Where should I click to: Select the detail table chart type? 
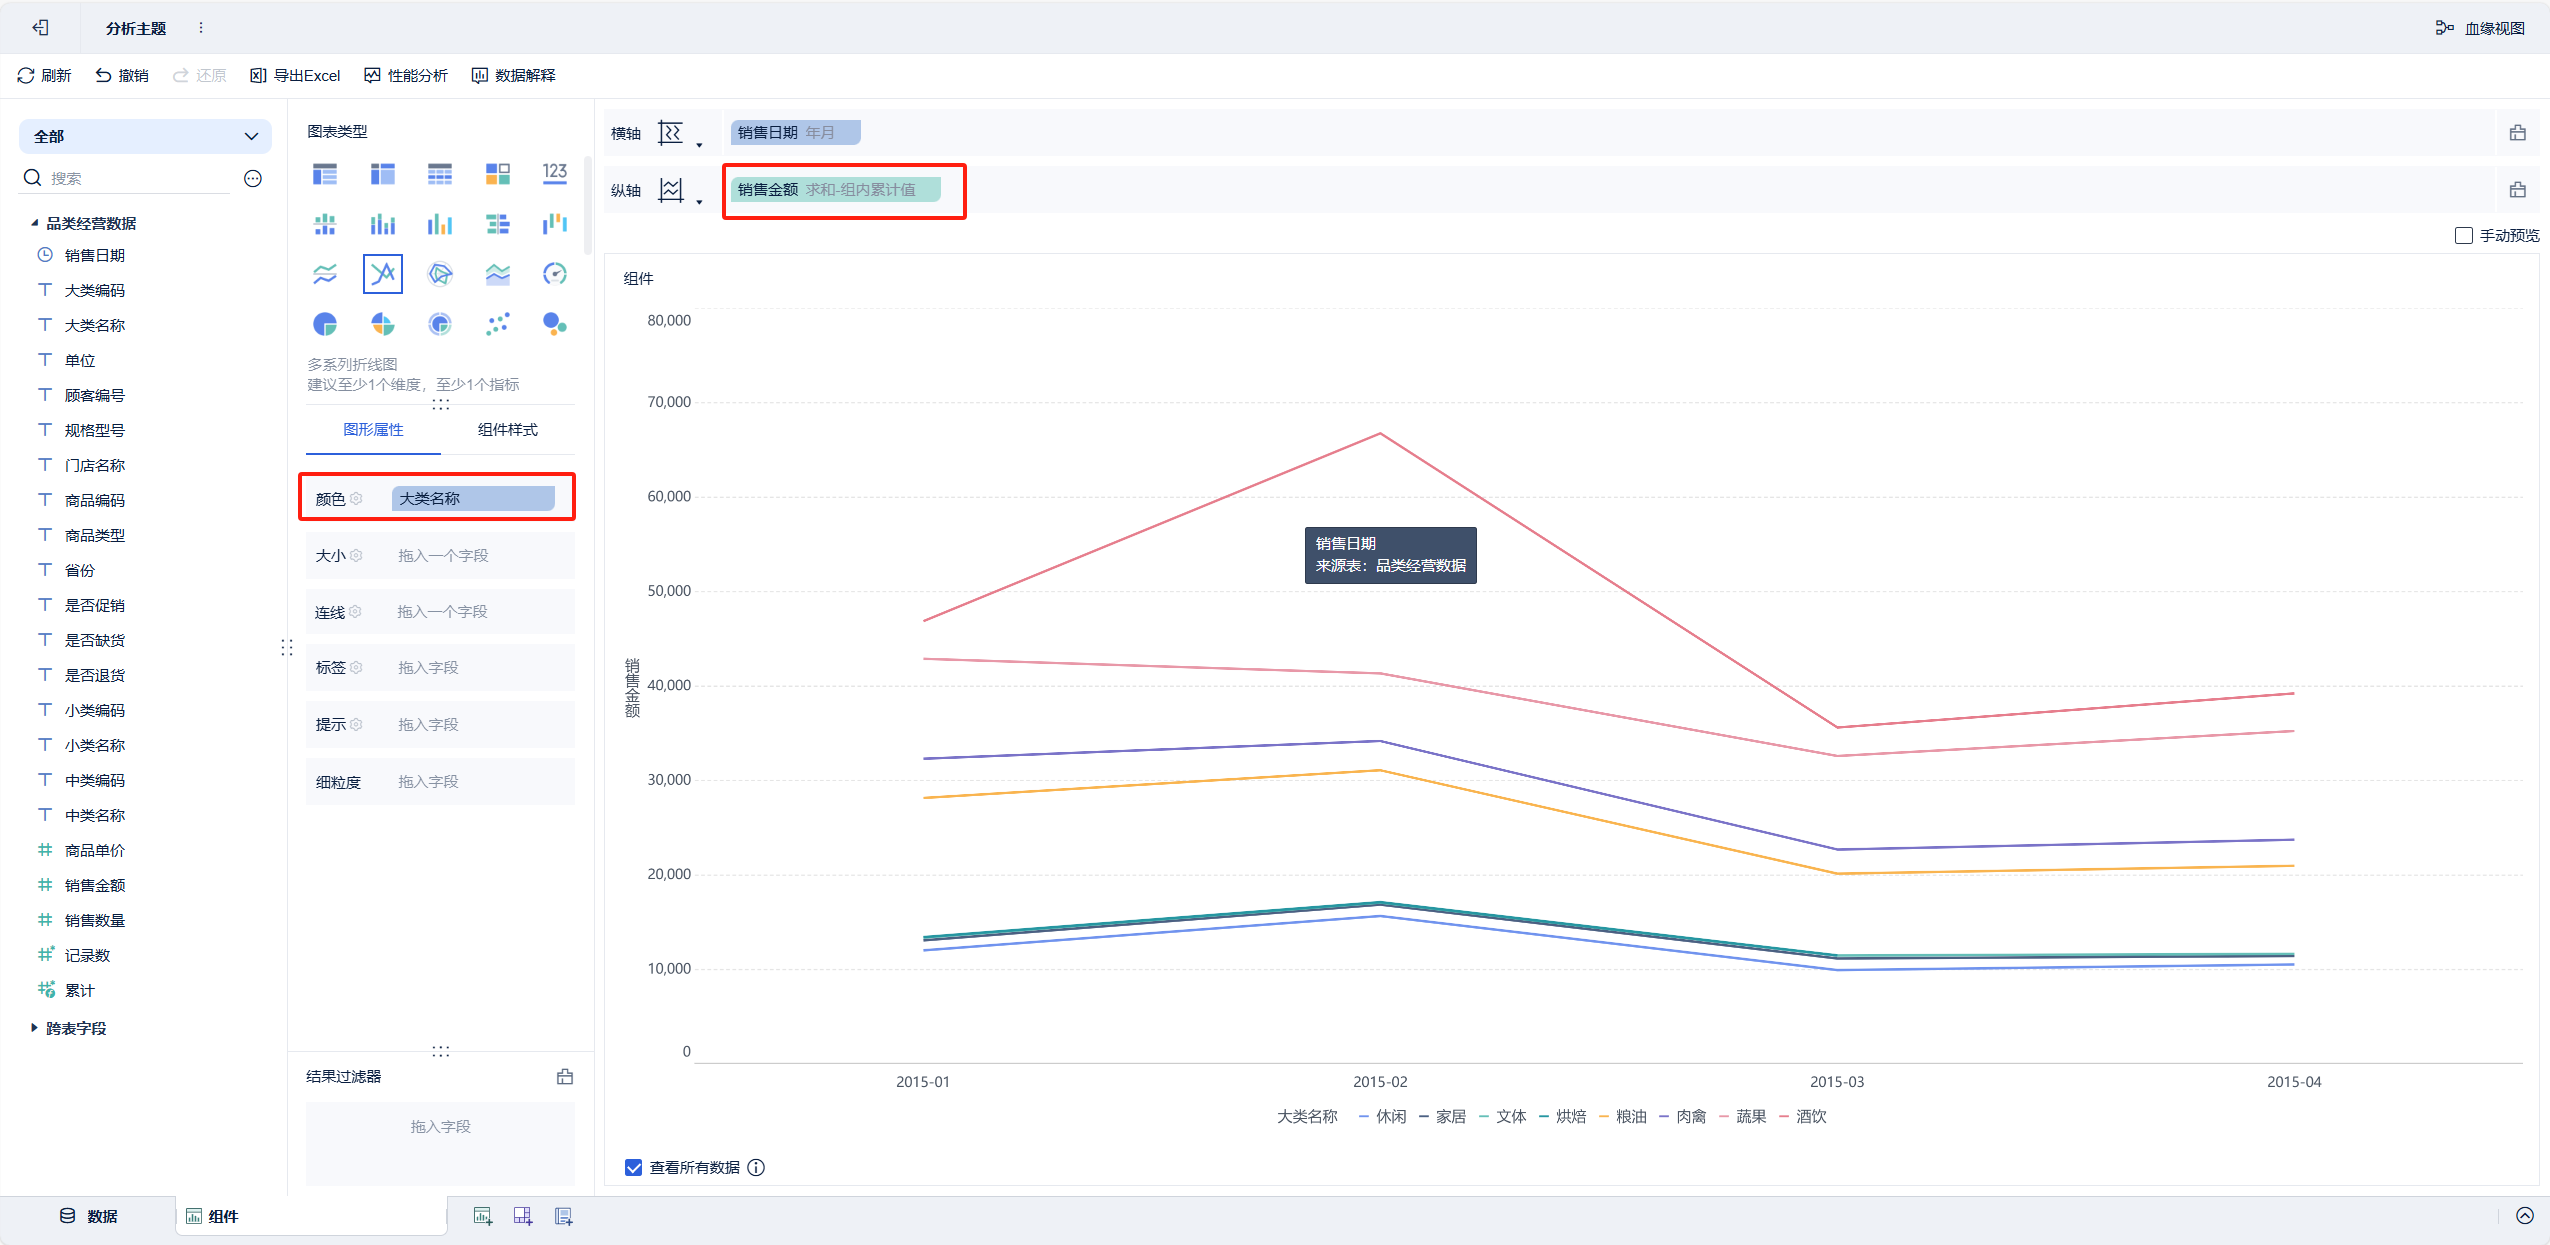click(x=440, y=174)
